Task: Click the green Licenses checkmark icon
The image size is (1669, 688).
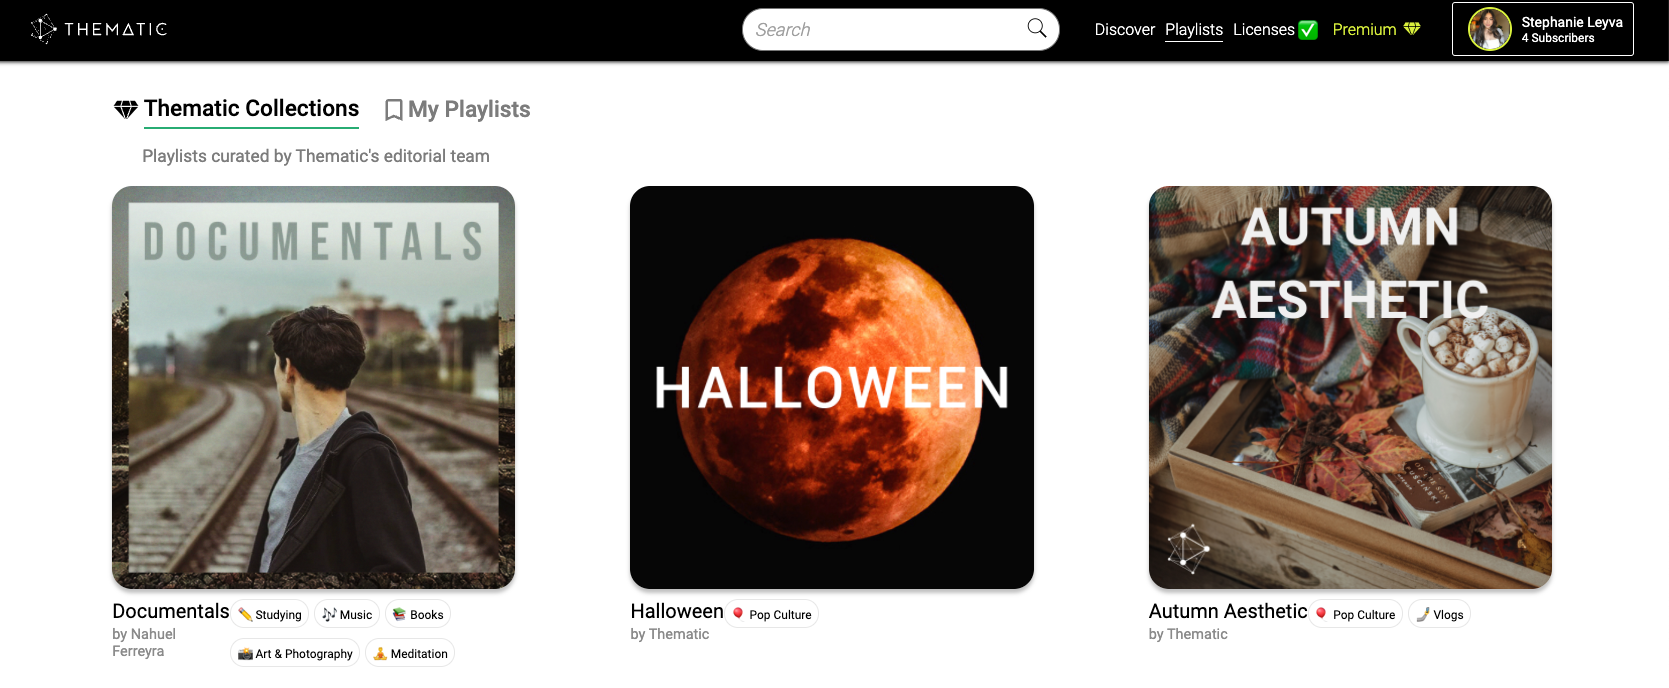Action: click(1308, 30)
